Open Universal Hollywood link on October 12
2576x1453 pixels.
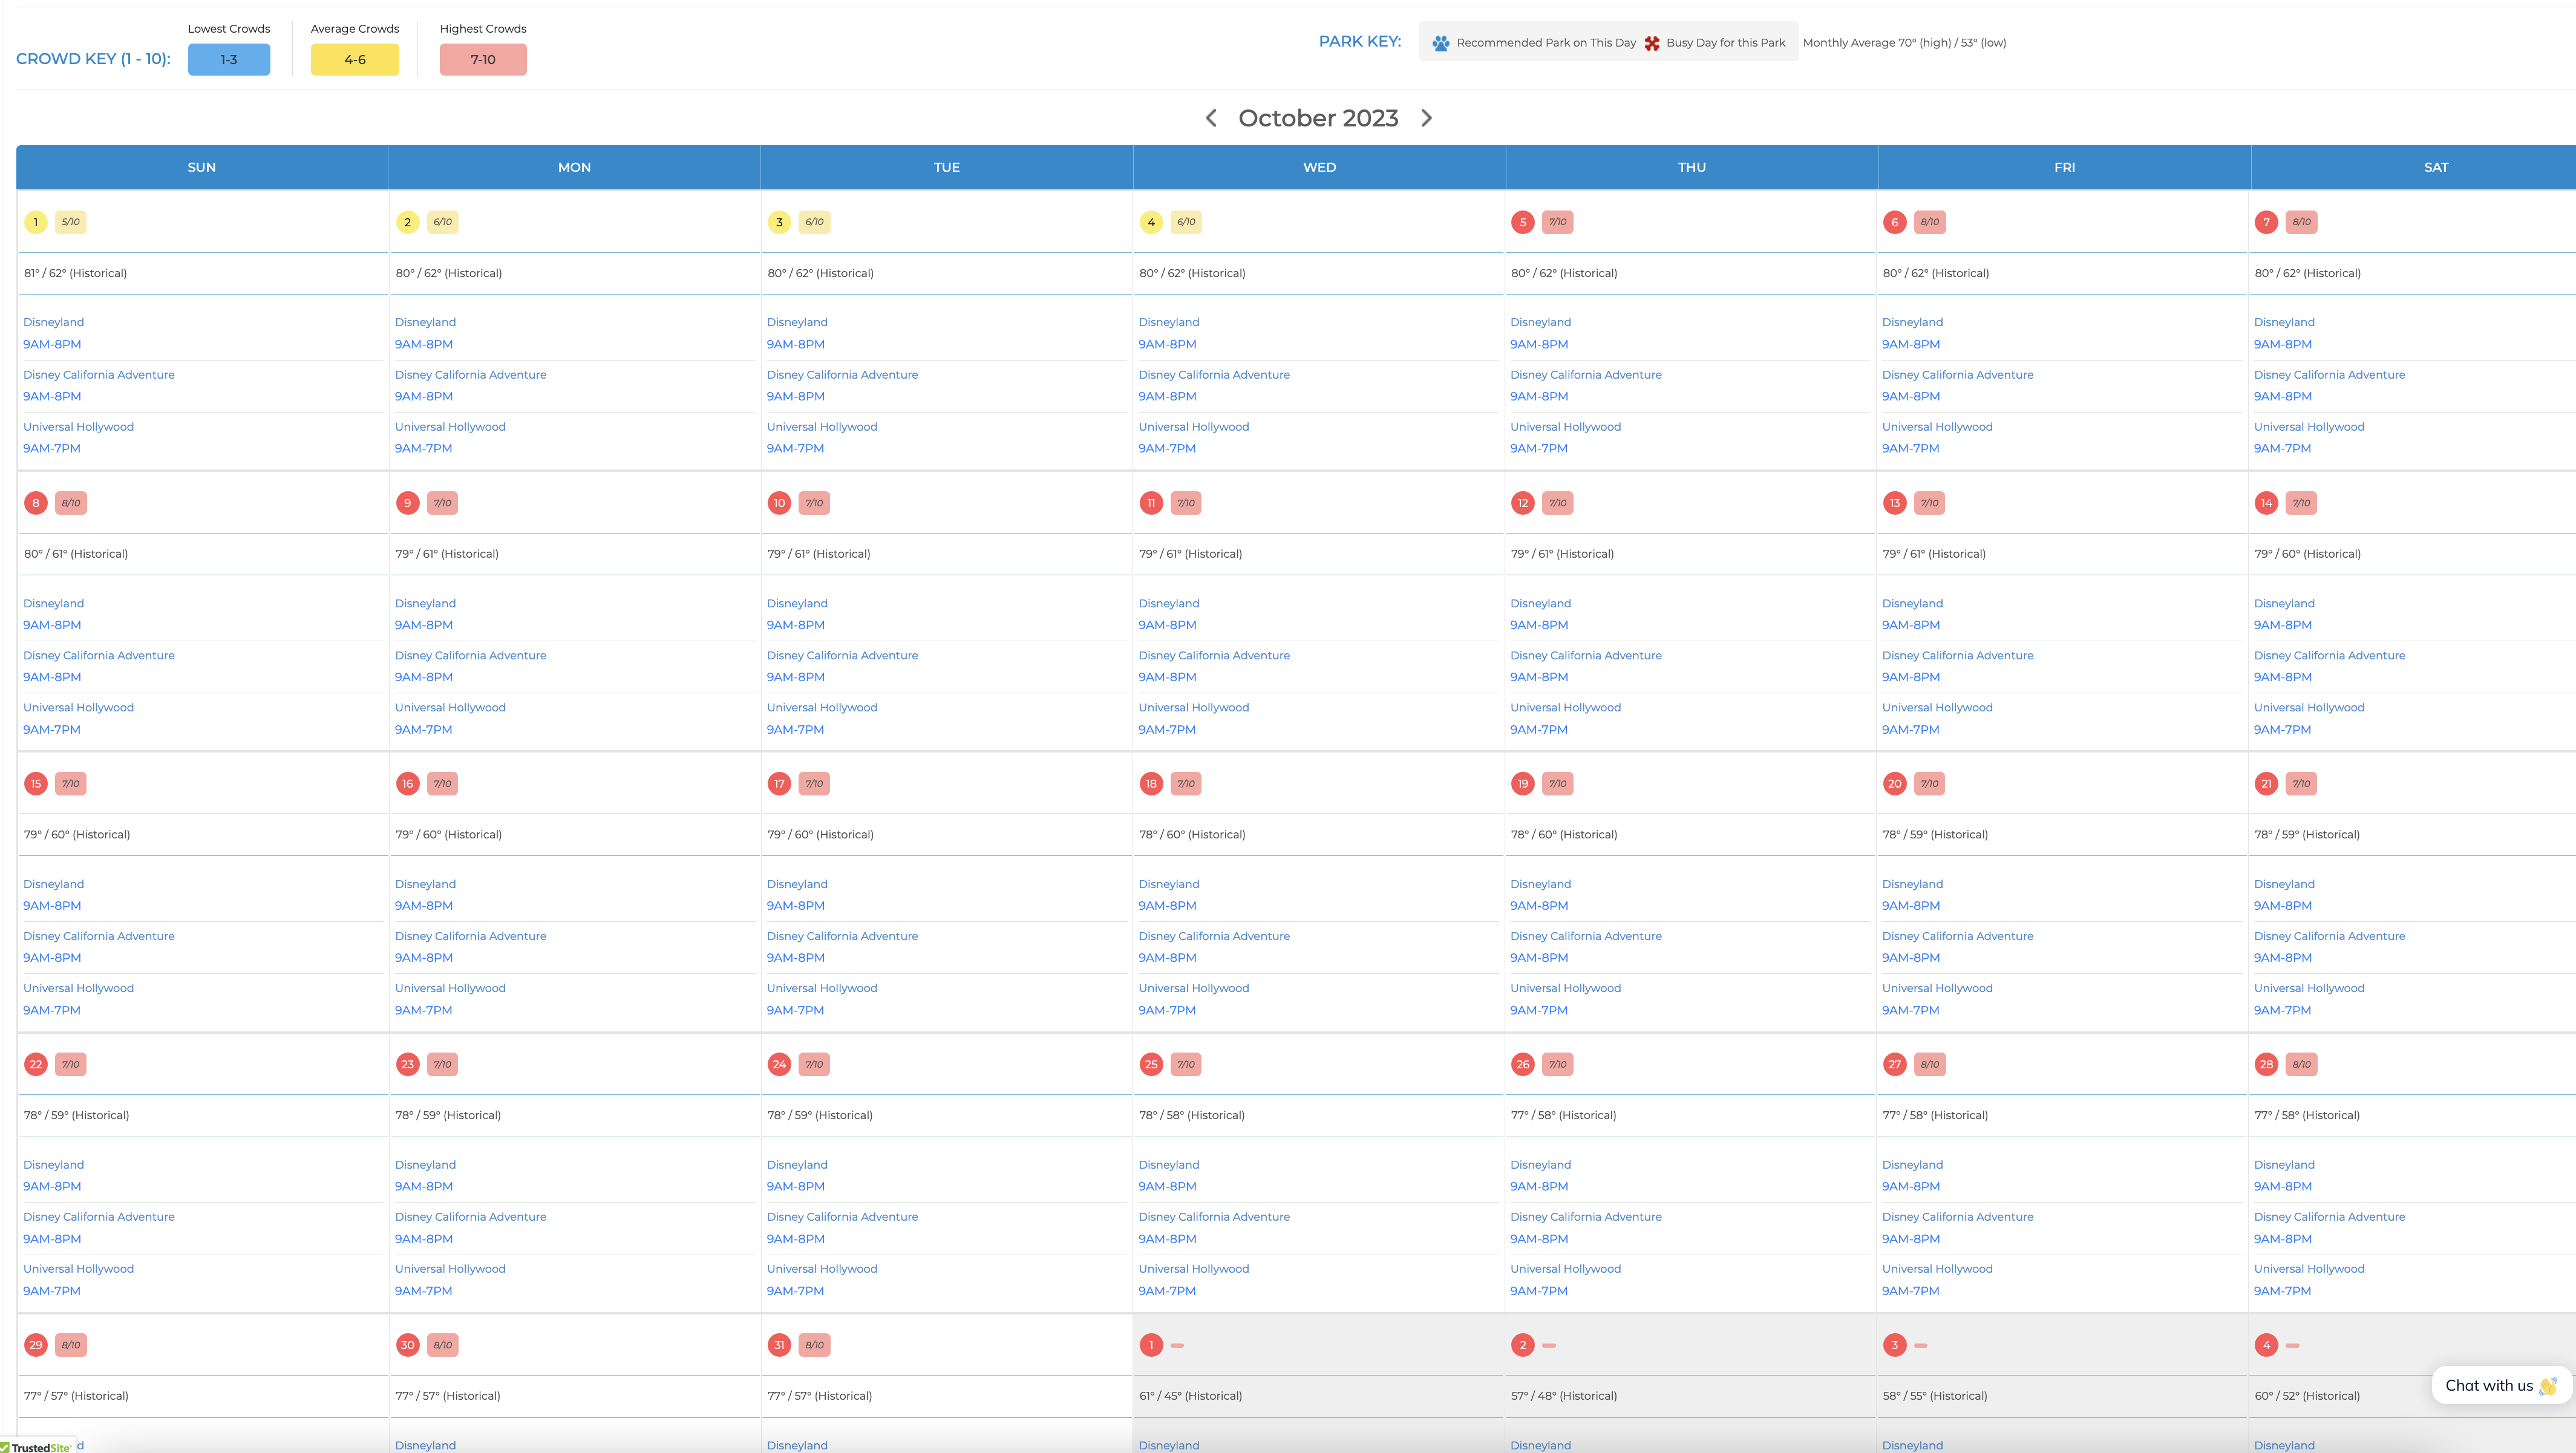click(x=1565, y=707)
